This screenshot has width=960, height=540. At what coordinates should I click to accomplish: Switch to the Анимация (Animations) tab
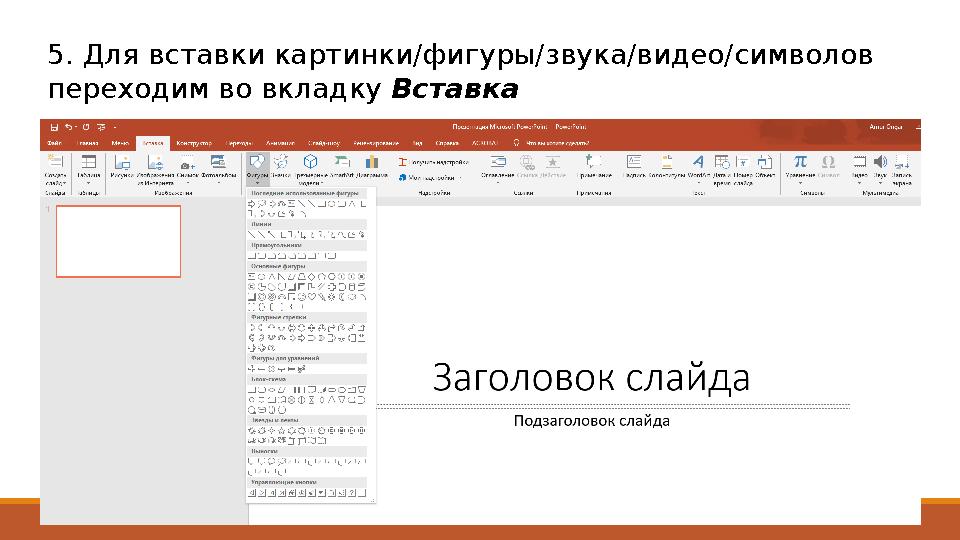(280, 143)
